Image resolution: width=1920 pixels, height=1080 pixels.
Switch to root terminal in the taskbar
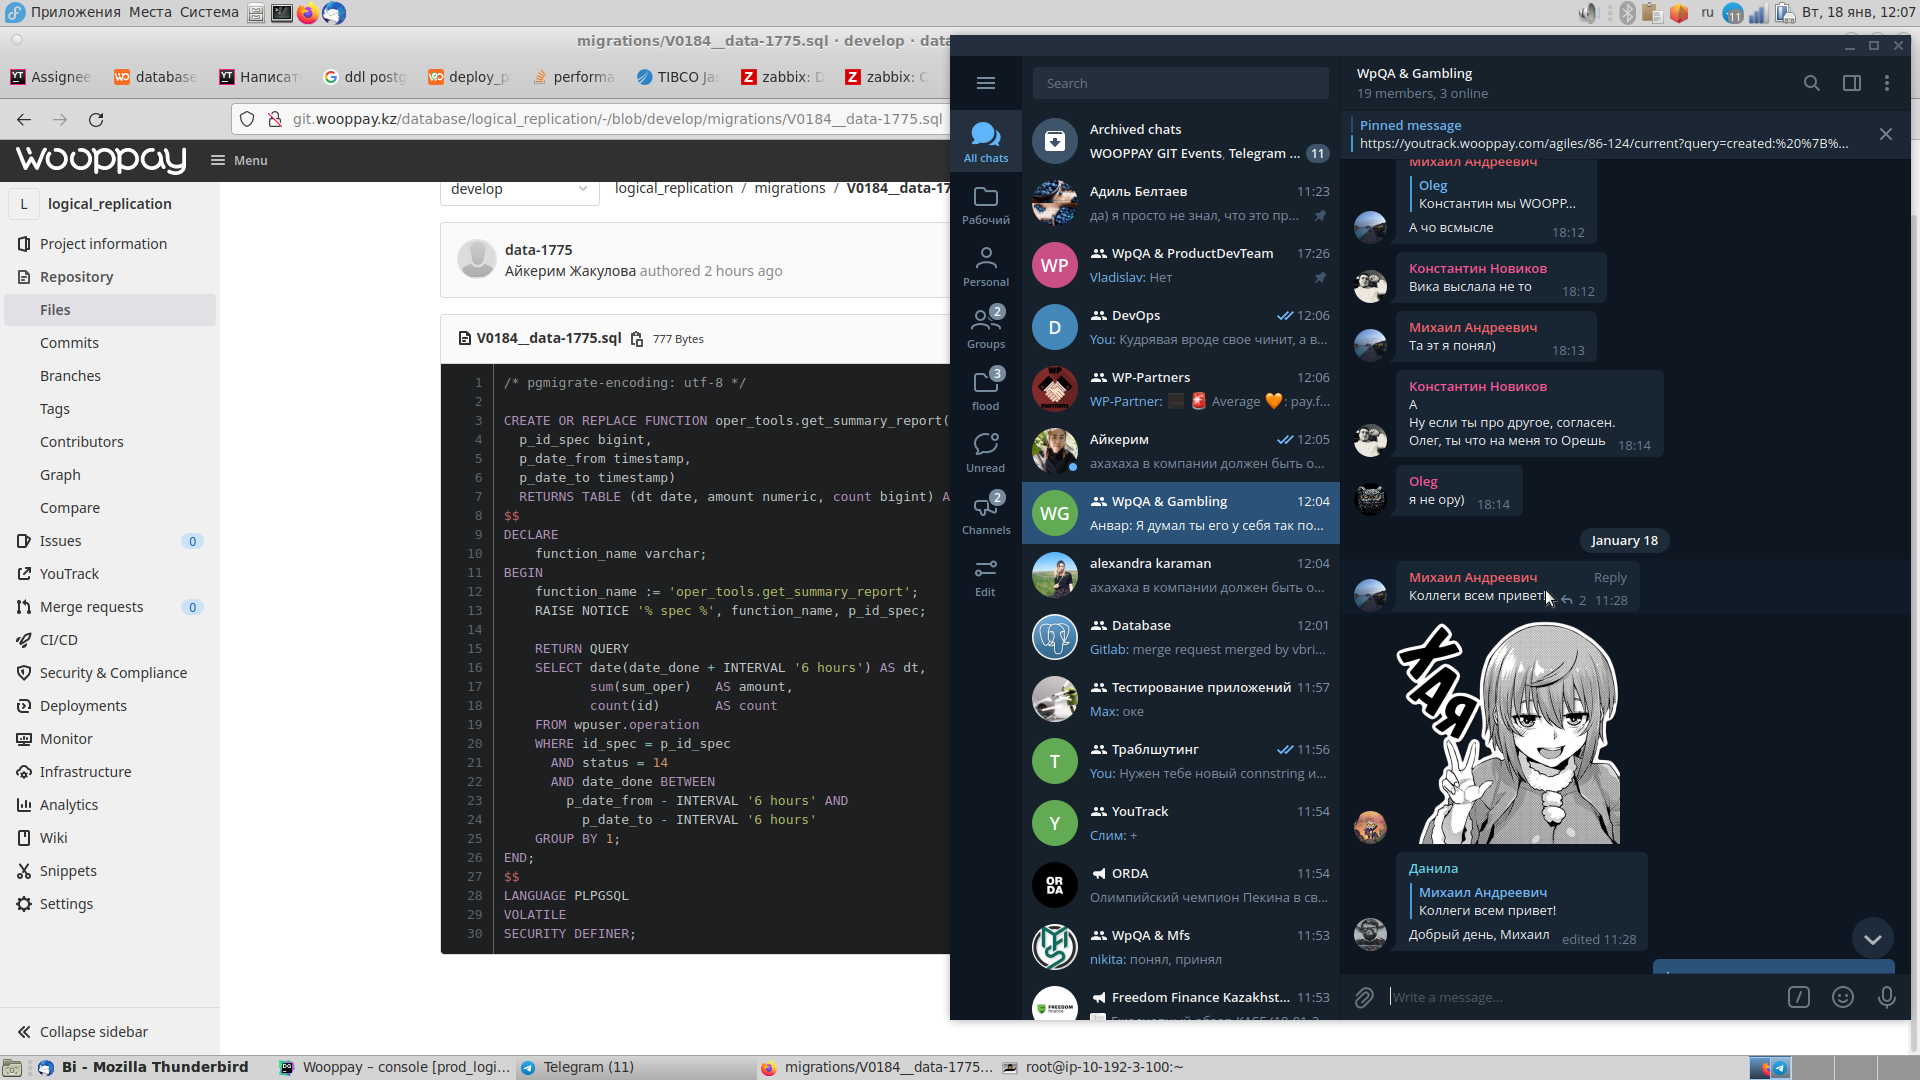(x=1092, y=1067)
